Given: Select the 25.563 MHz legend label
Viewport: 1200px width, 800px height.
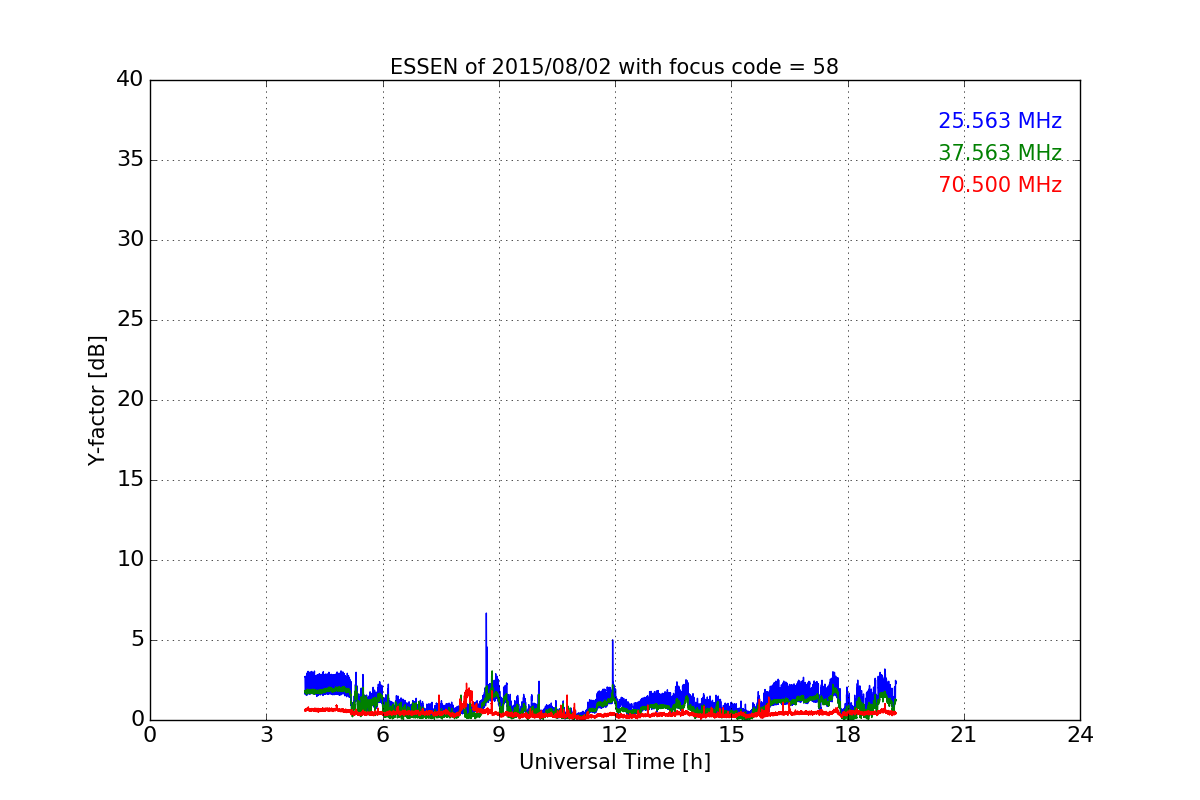Looking at the screenshot, I should [x=1000, y=121].
